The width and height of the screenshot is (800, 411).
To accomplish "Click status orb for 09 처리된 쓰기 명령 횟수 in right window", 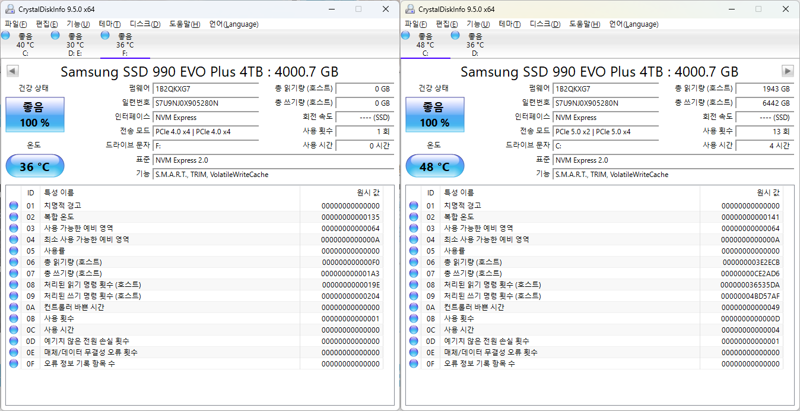I will [413, 296].
